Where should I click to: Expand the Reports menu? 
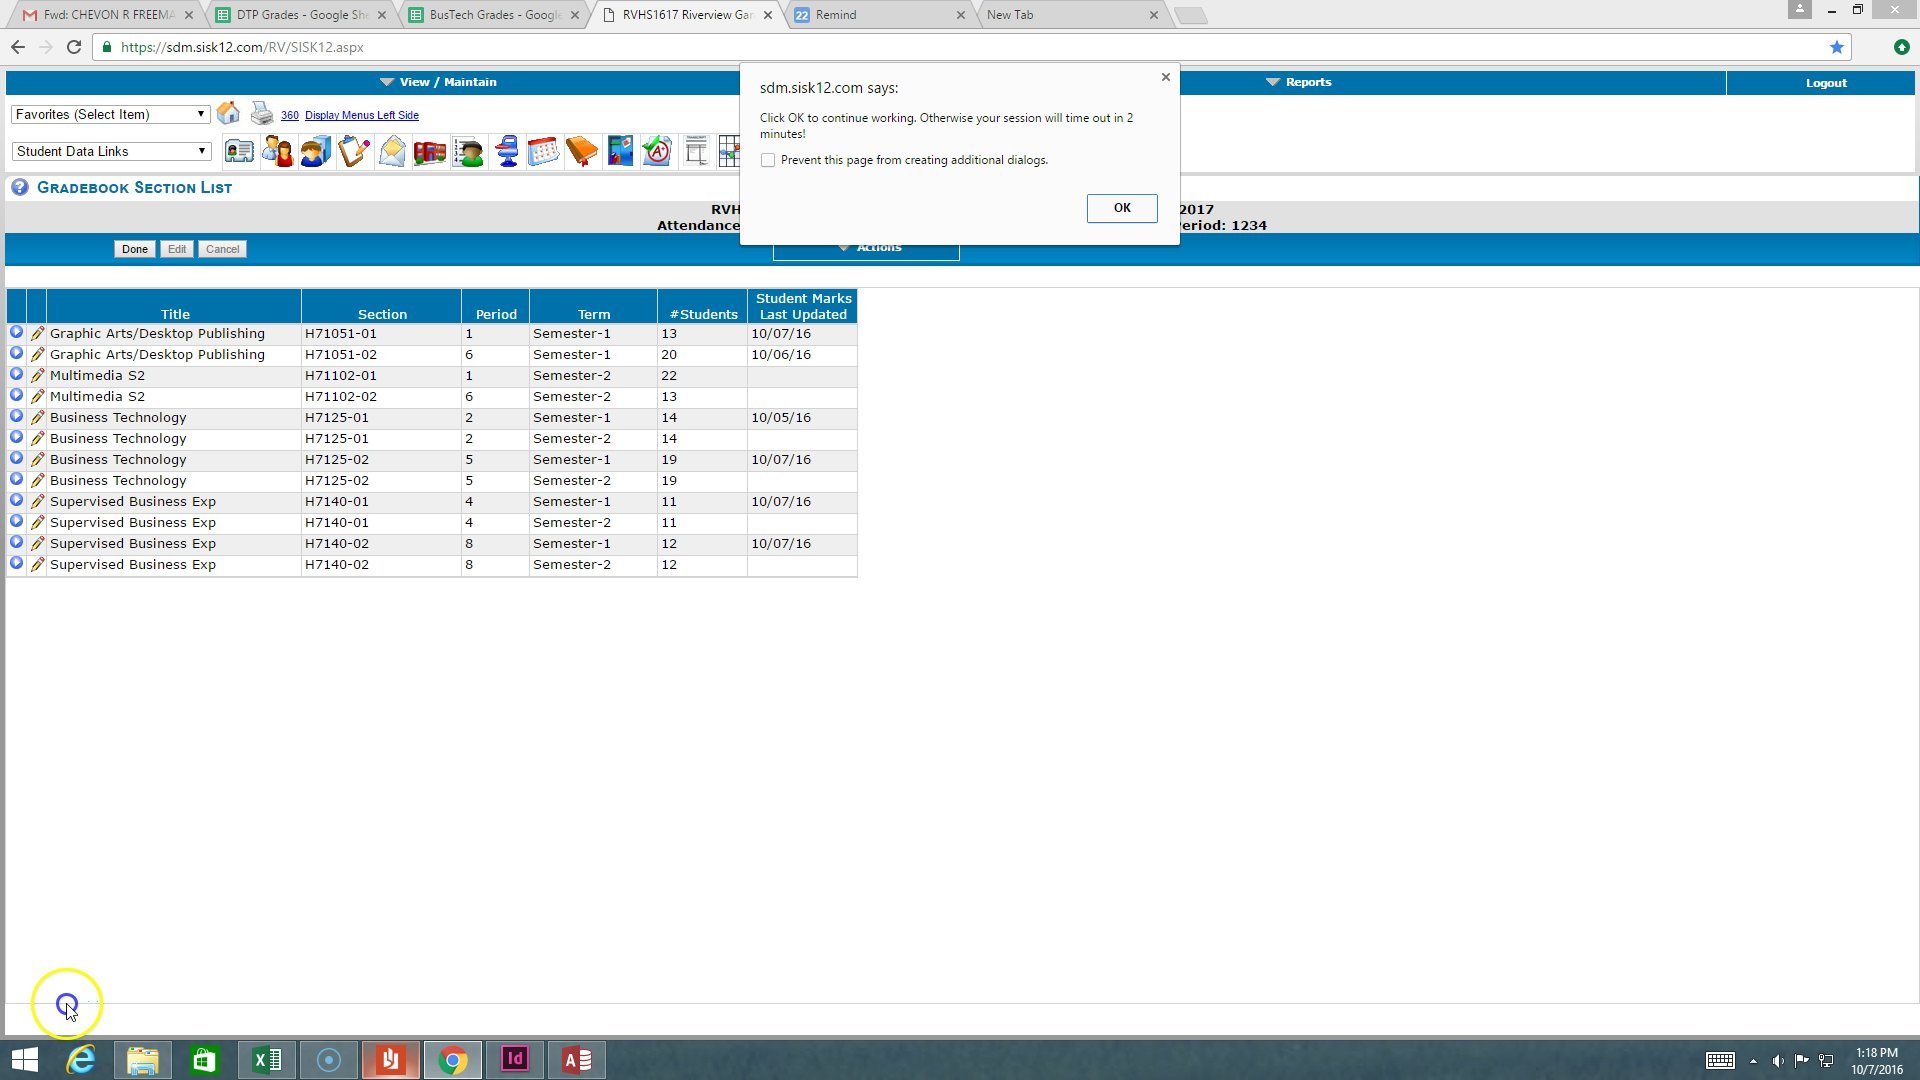pyautogui.click(x=1298, y=82)
